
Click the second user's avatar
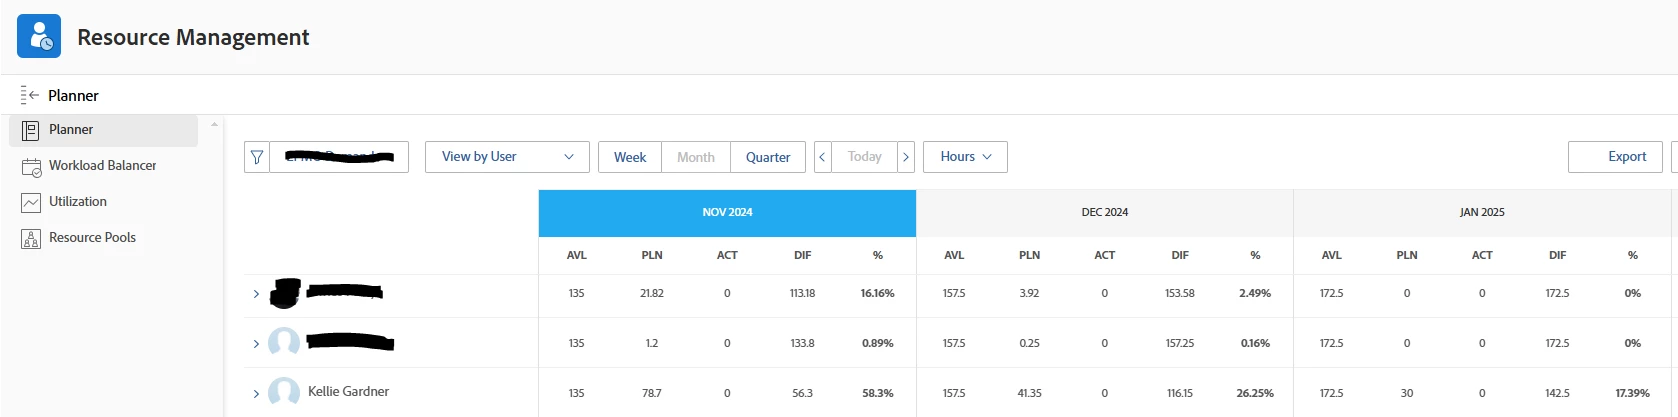(284, 342)
